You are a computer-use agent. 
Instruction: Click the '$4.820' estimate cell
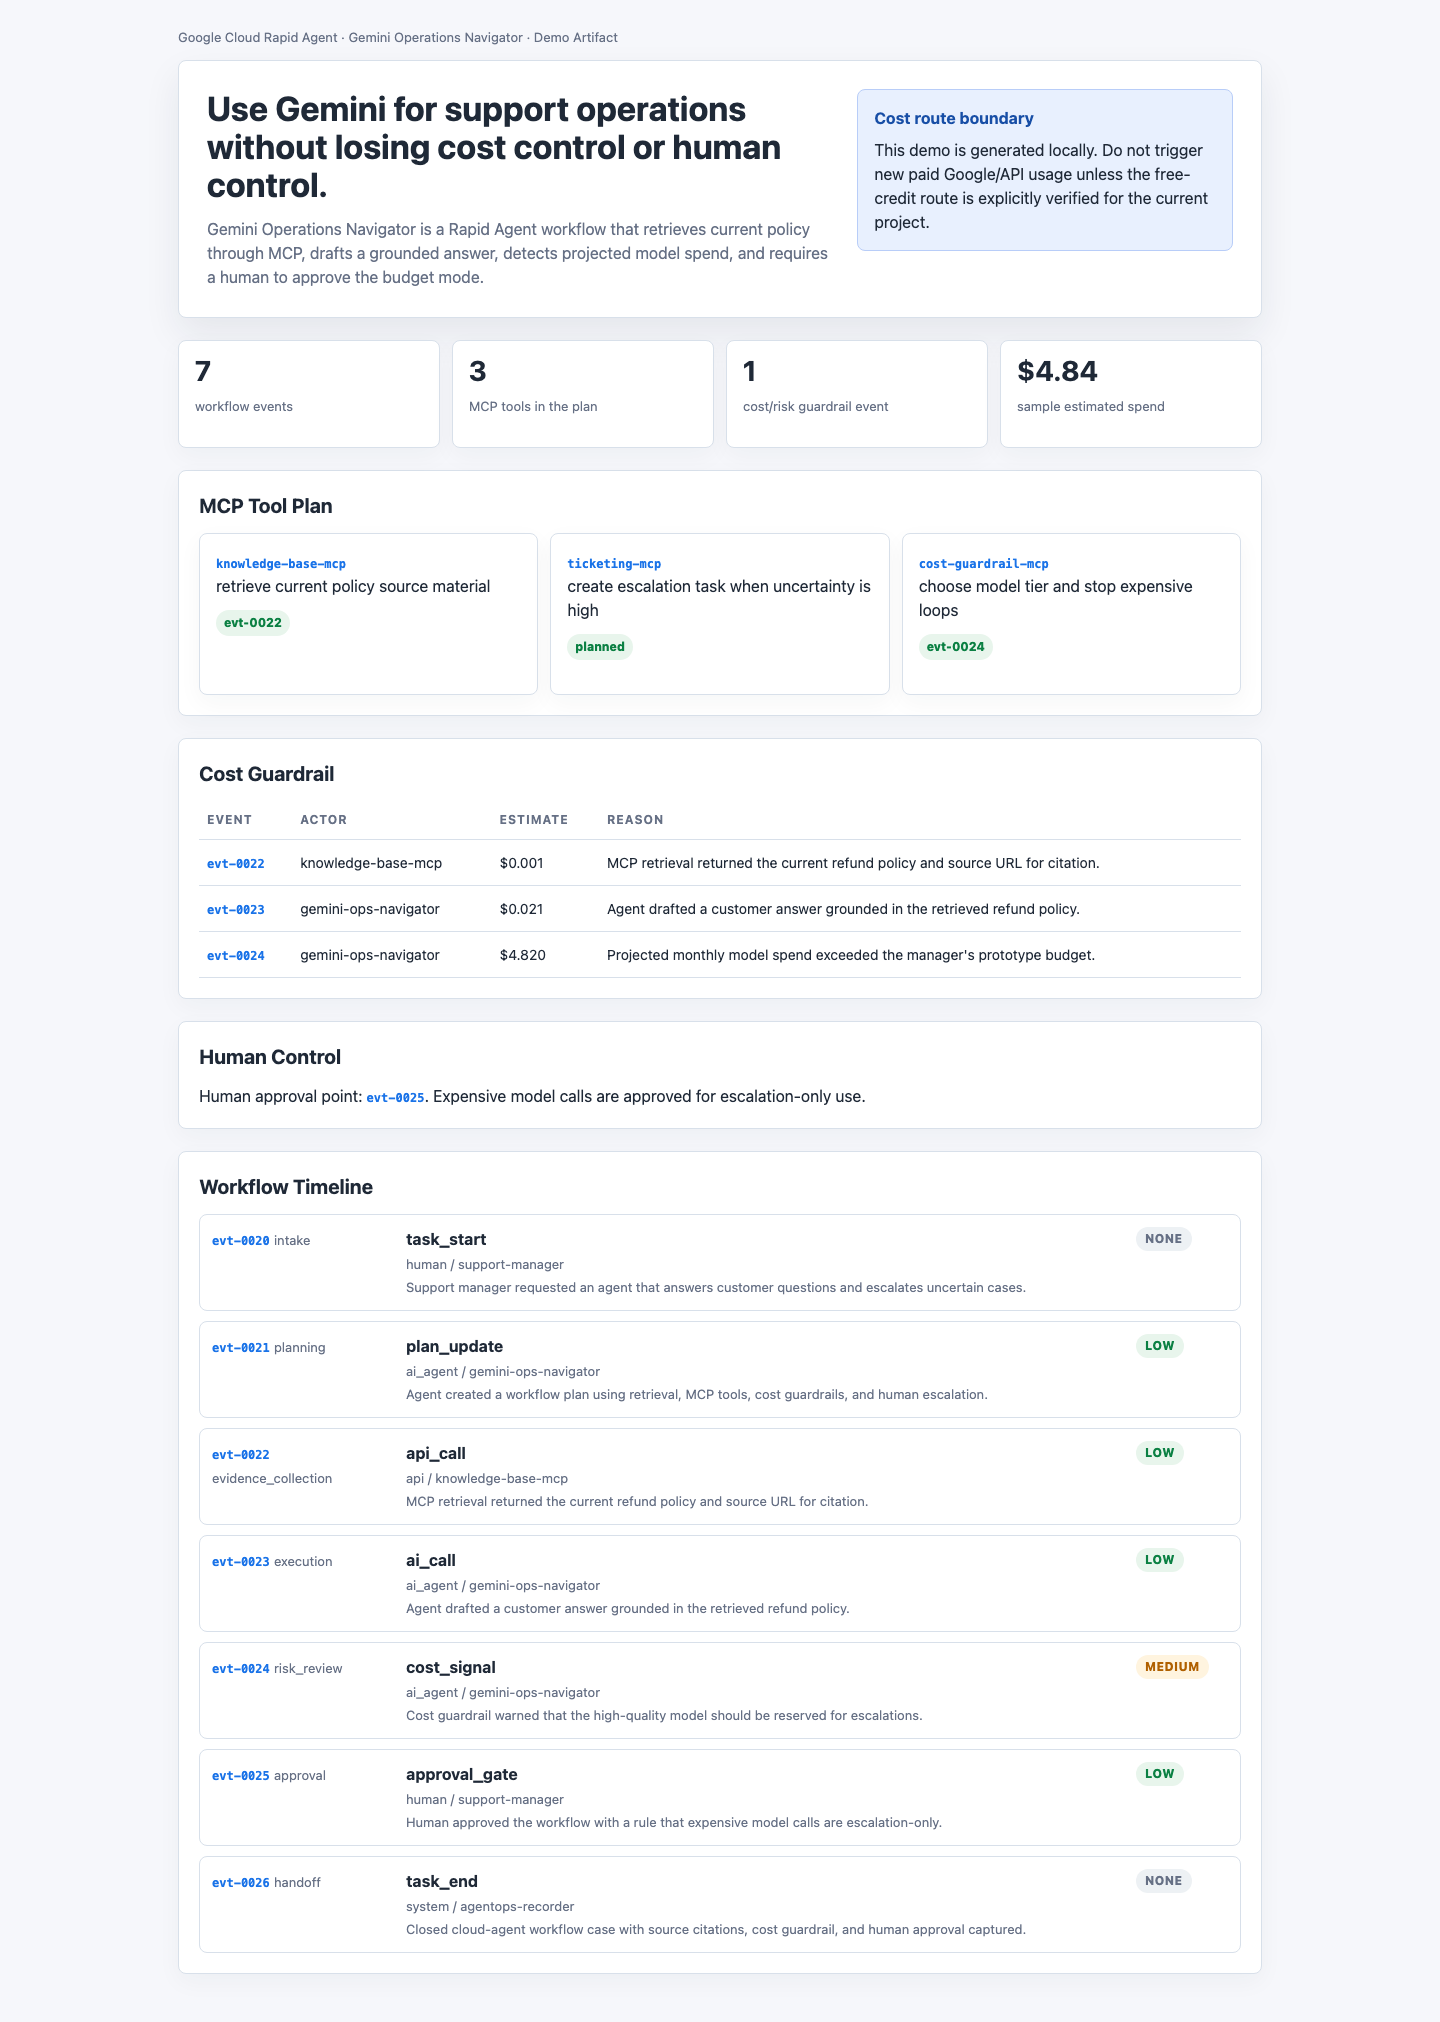click(522, 955)
